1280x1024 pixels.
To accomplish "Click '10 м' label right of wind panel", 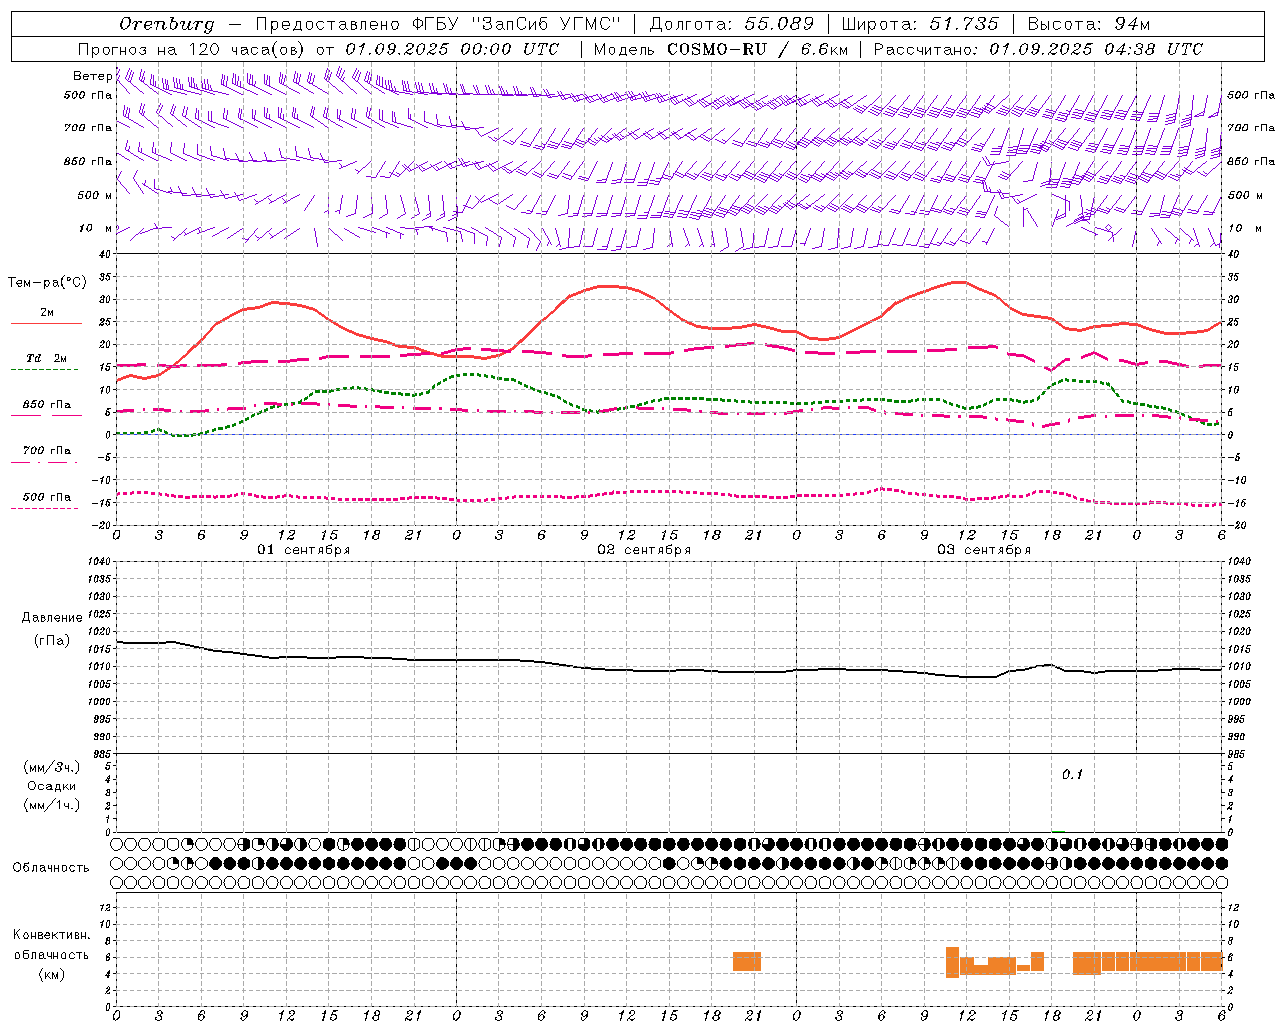I will point(1245,228).
